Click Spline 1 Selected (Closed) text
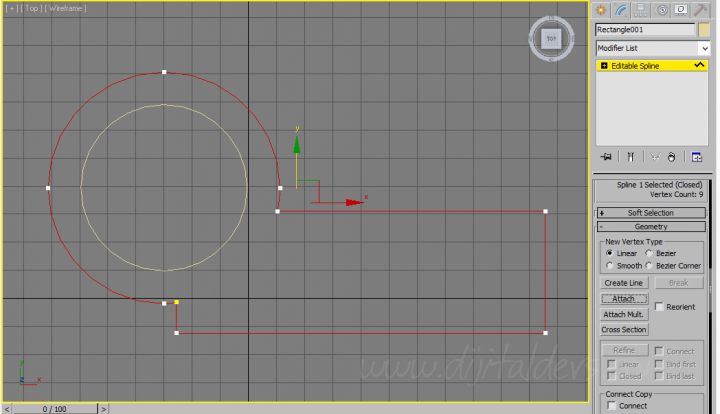 pyautogui.click(x=659, y=185)
